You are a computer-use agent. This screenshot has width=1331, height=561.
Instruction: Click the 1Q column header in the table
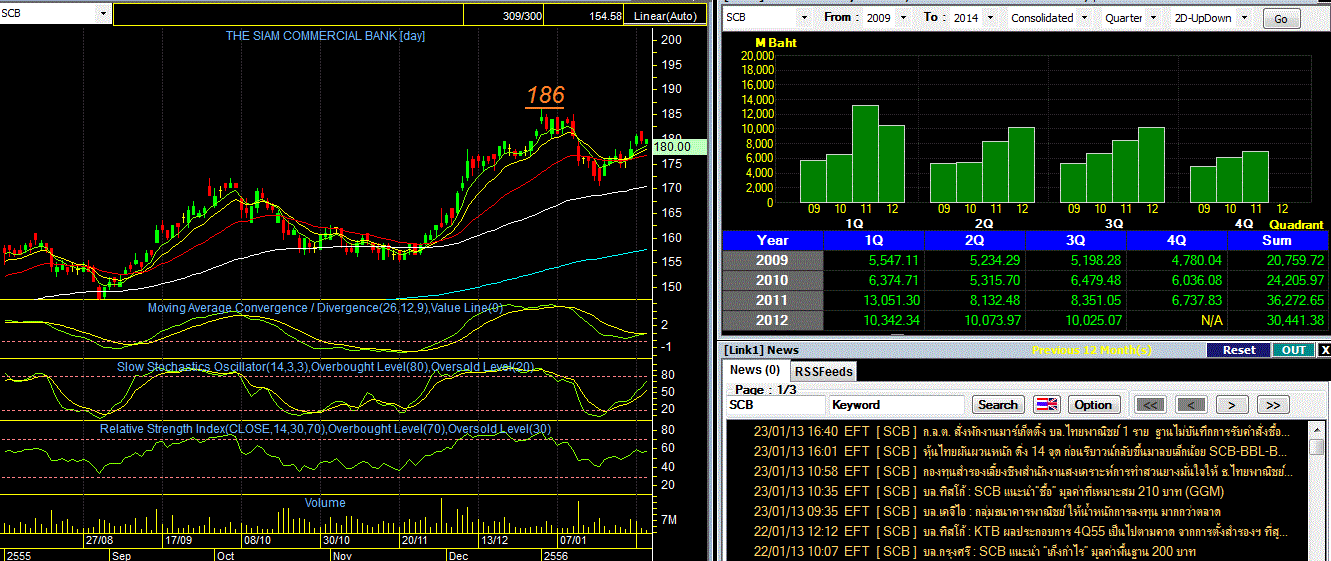(875, 240)
